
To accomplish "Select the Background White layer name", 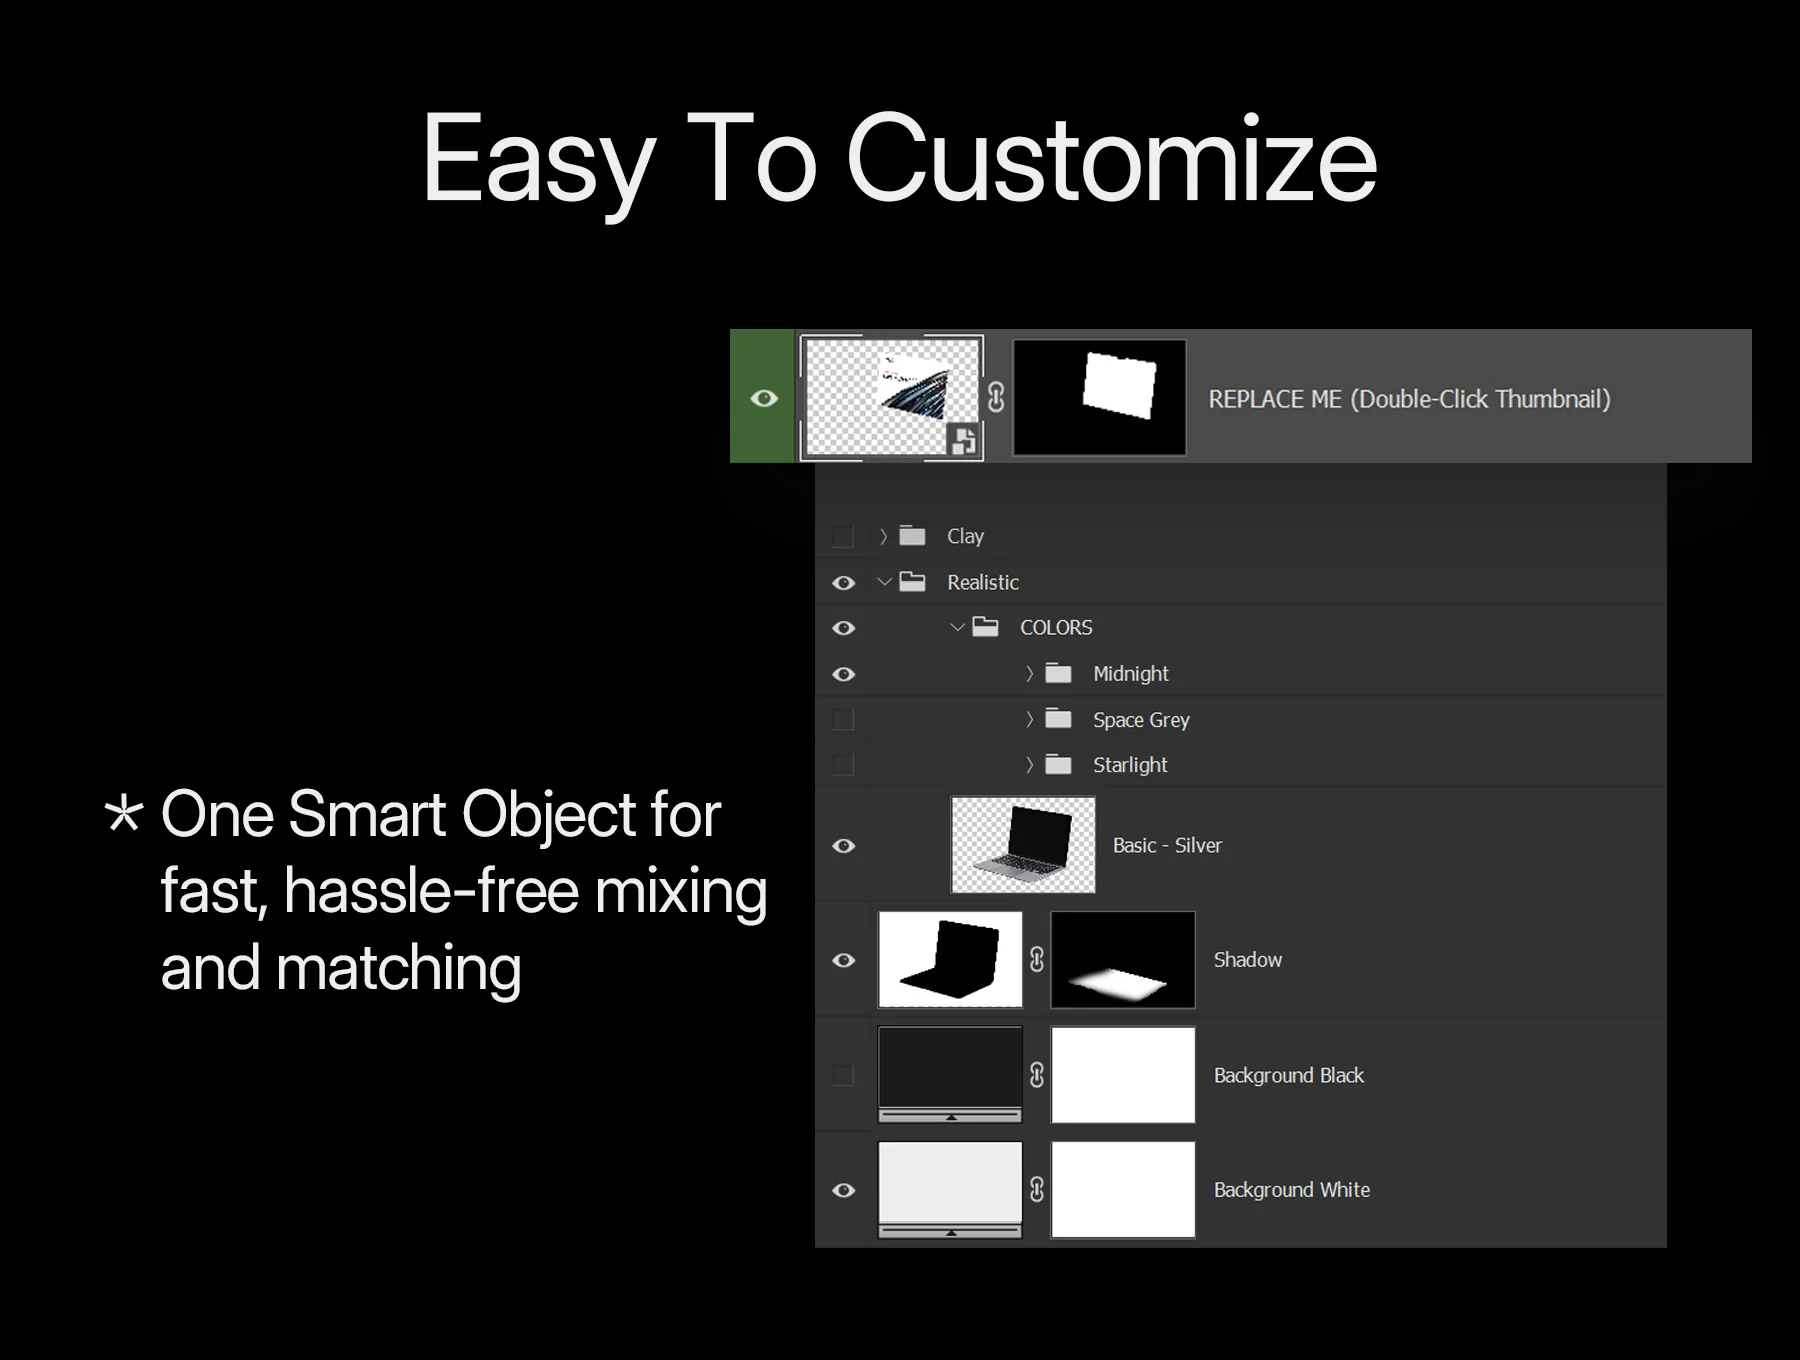I will (1292, 1190).
